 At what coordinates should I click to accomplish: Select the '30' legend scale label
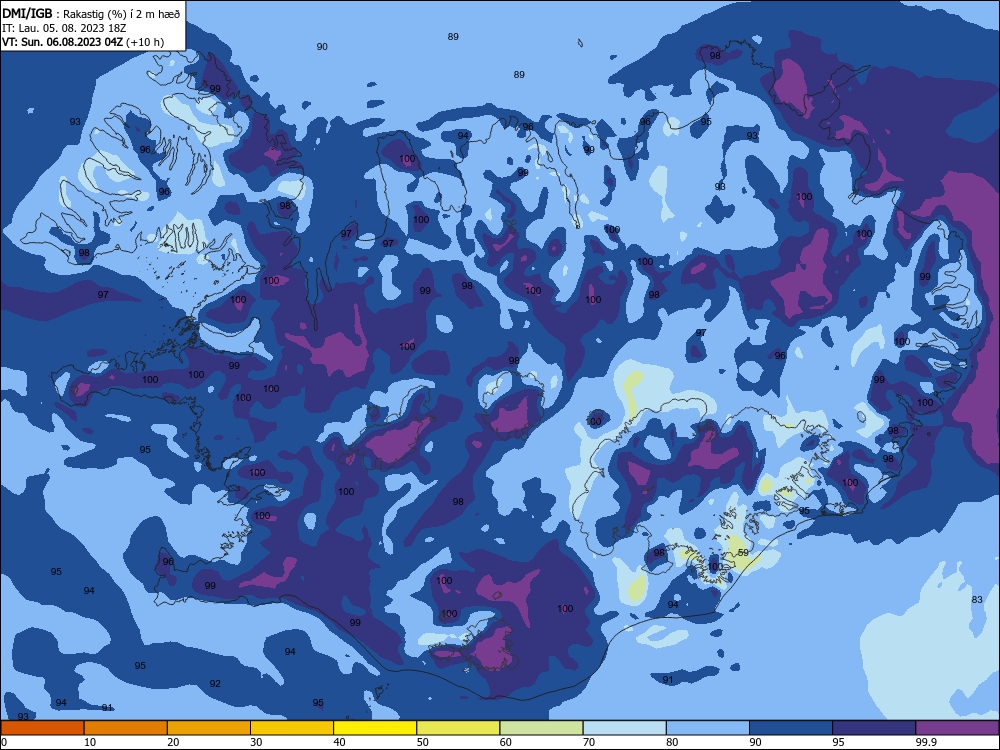tap(256, 742)
